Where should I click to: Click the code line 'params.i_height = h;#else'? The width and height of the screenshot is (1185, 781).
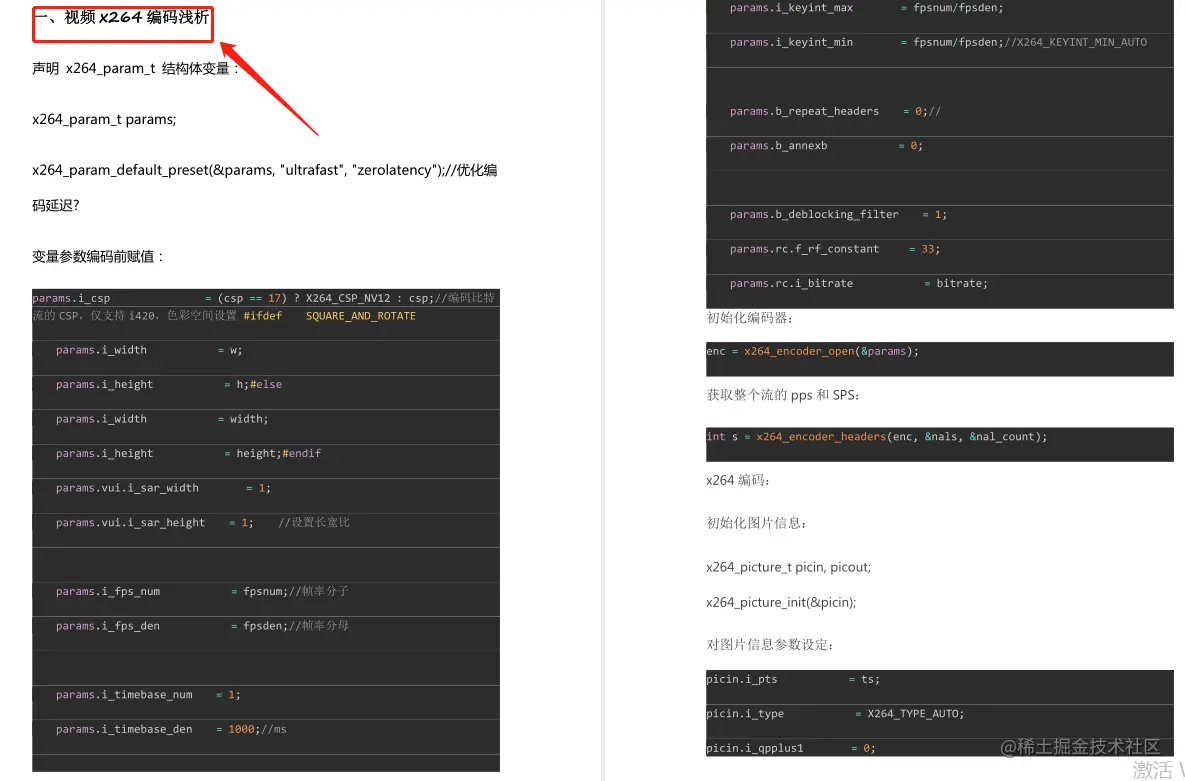[x=169, y=384]
